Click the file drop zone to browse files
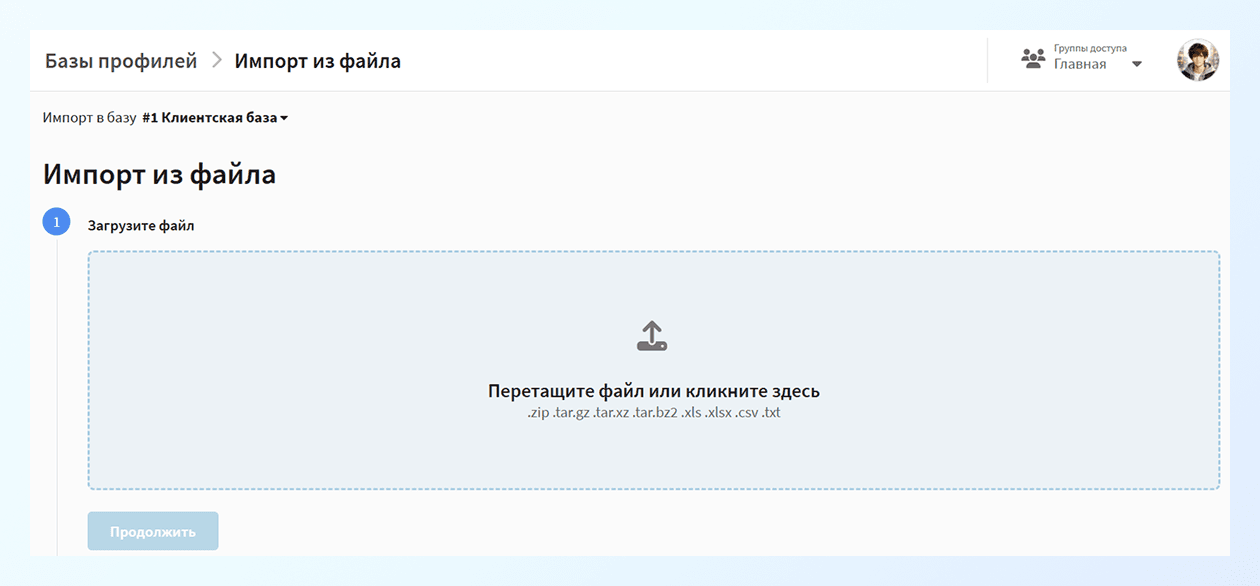Image resolution: width=1260 pixels, height=586 pixels. pos(652,370)
